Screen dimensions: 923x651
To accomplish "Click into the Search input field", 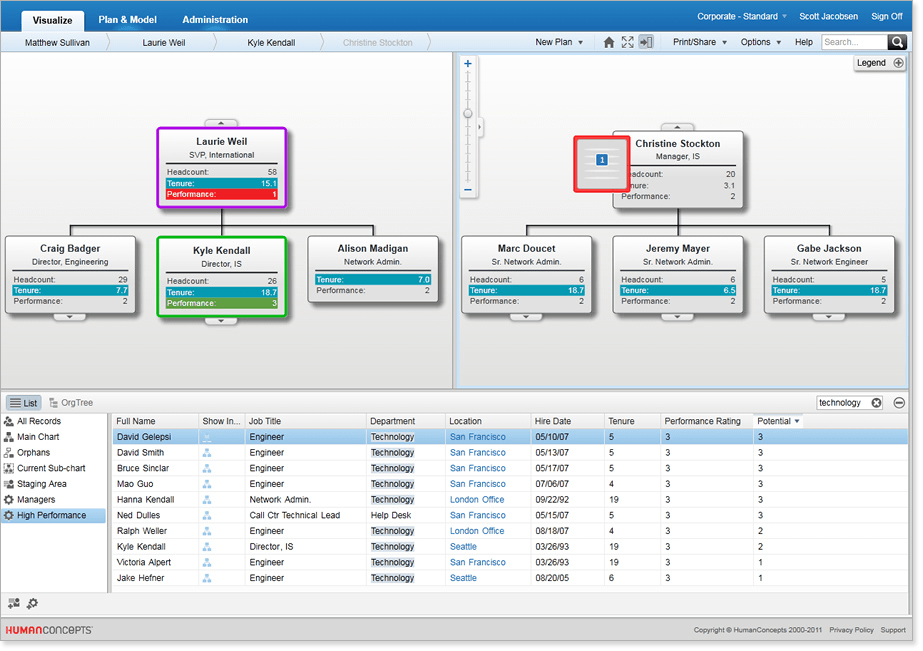I will click(x=854, y=42).
